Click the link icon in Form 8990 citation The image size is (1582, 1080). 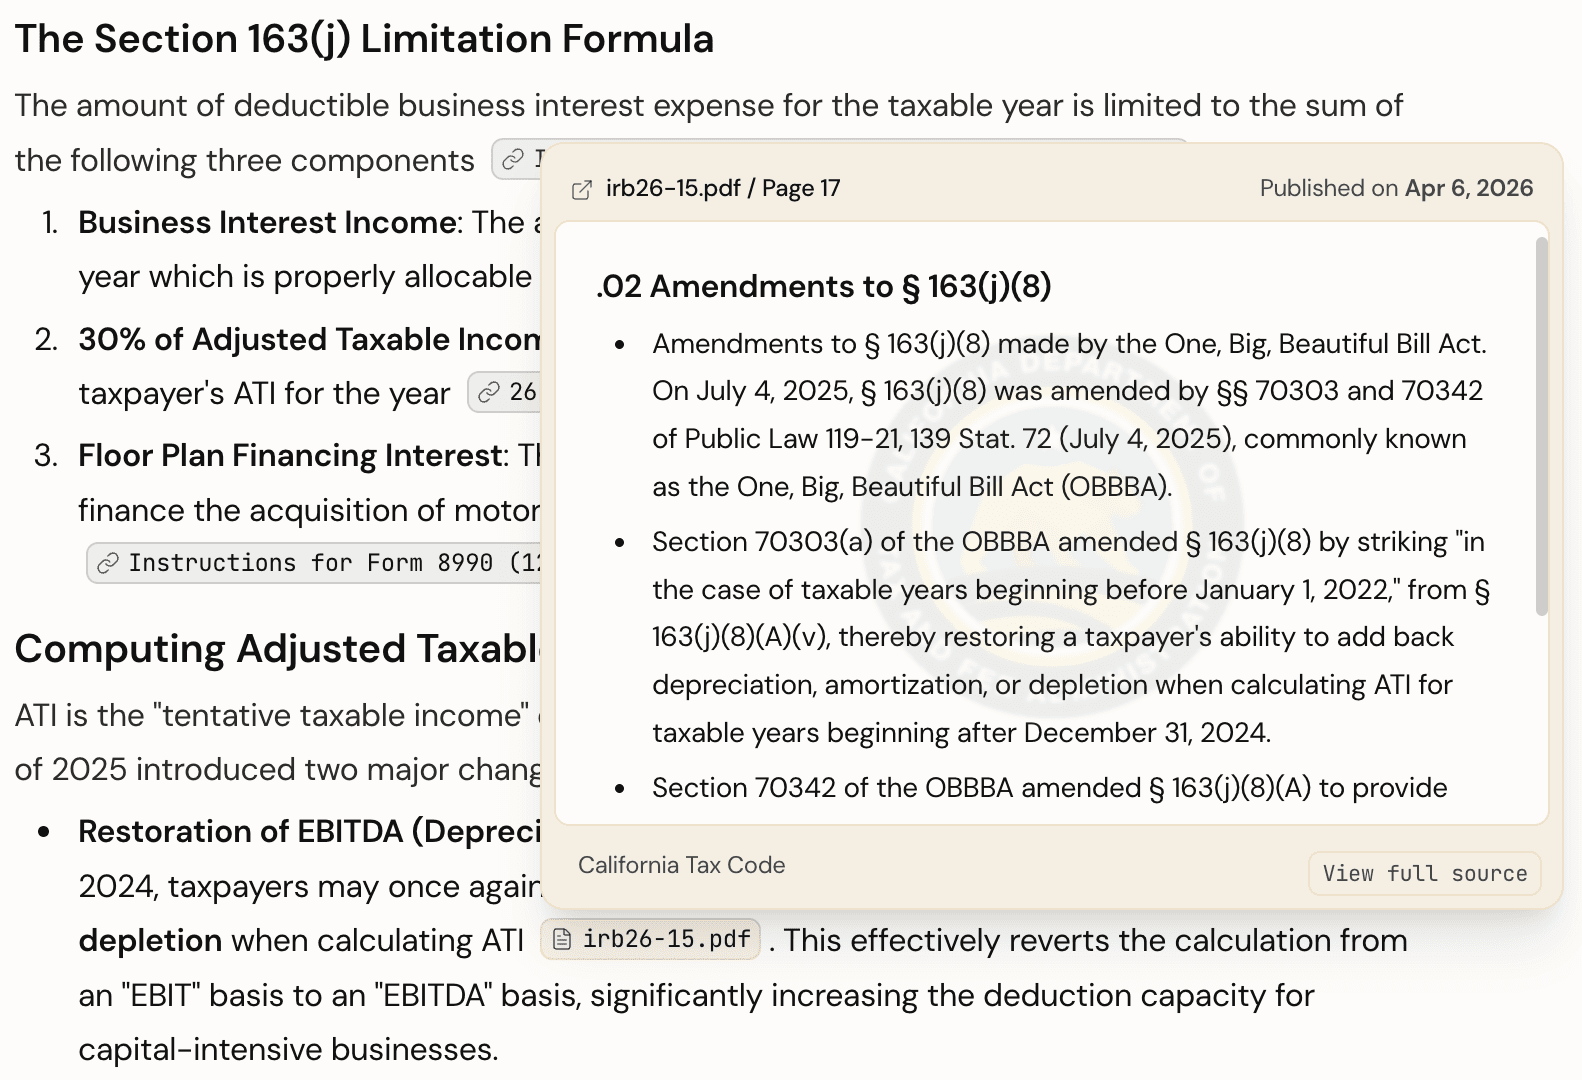(107, 564)
